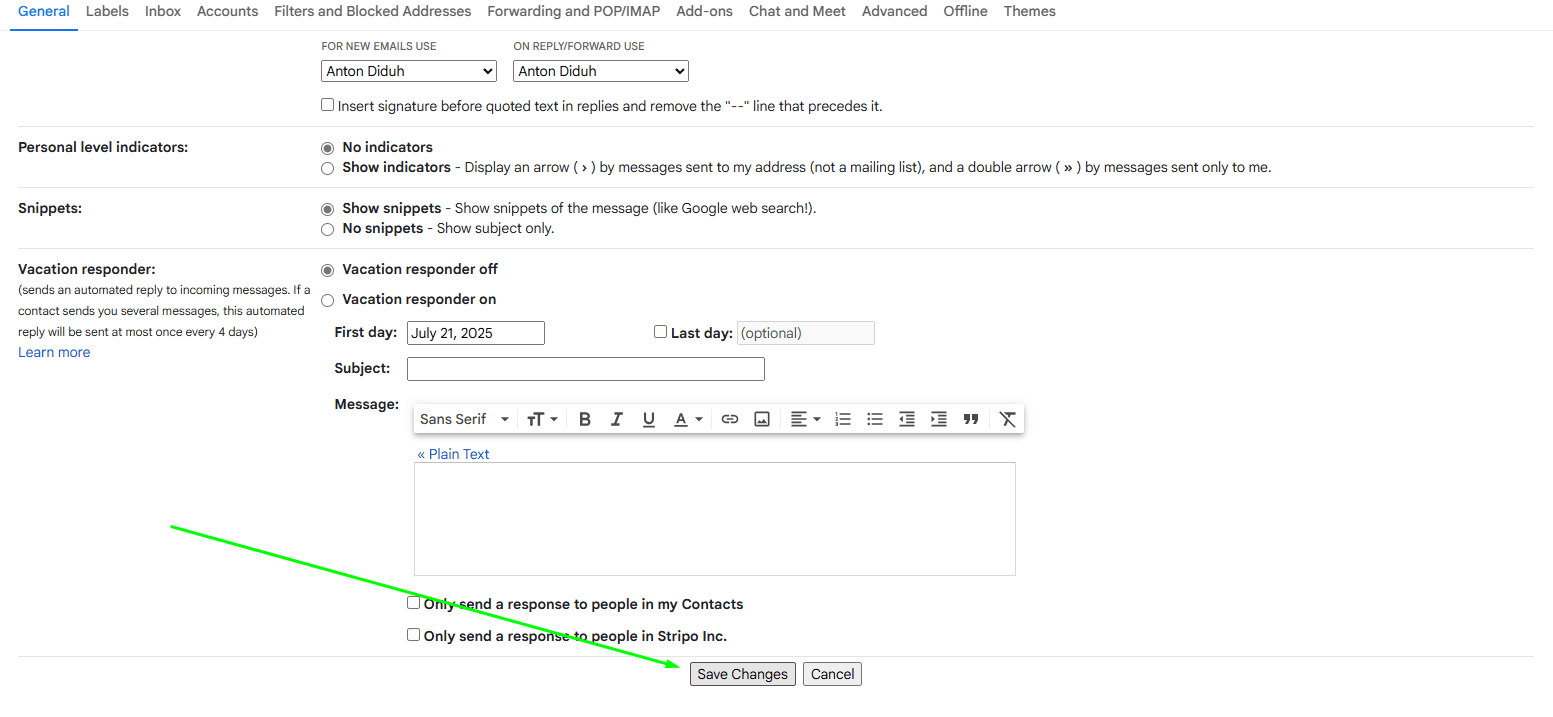Open the text alignment dropdown
The width and height of the screenshot is (1553, 717).
pos(804,419)
